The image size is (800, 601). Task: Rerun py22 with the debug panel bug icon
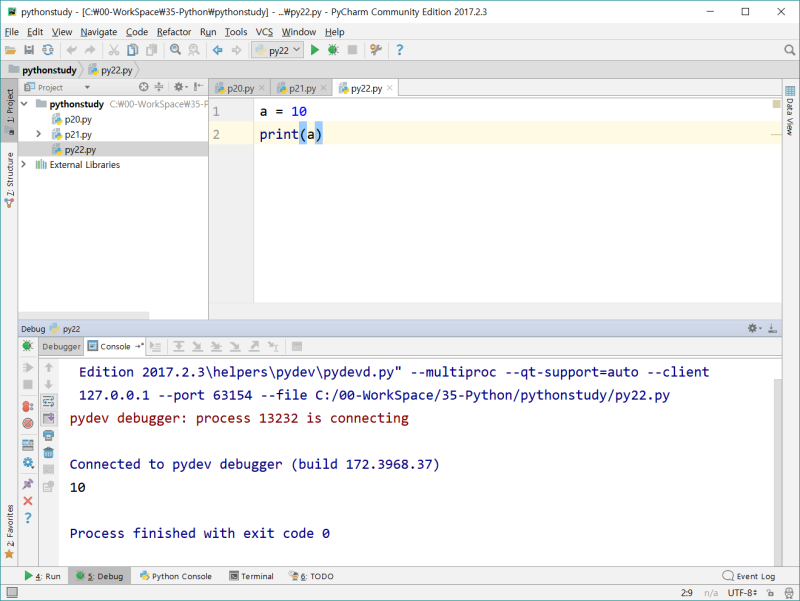click(28, 346)
